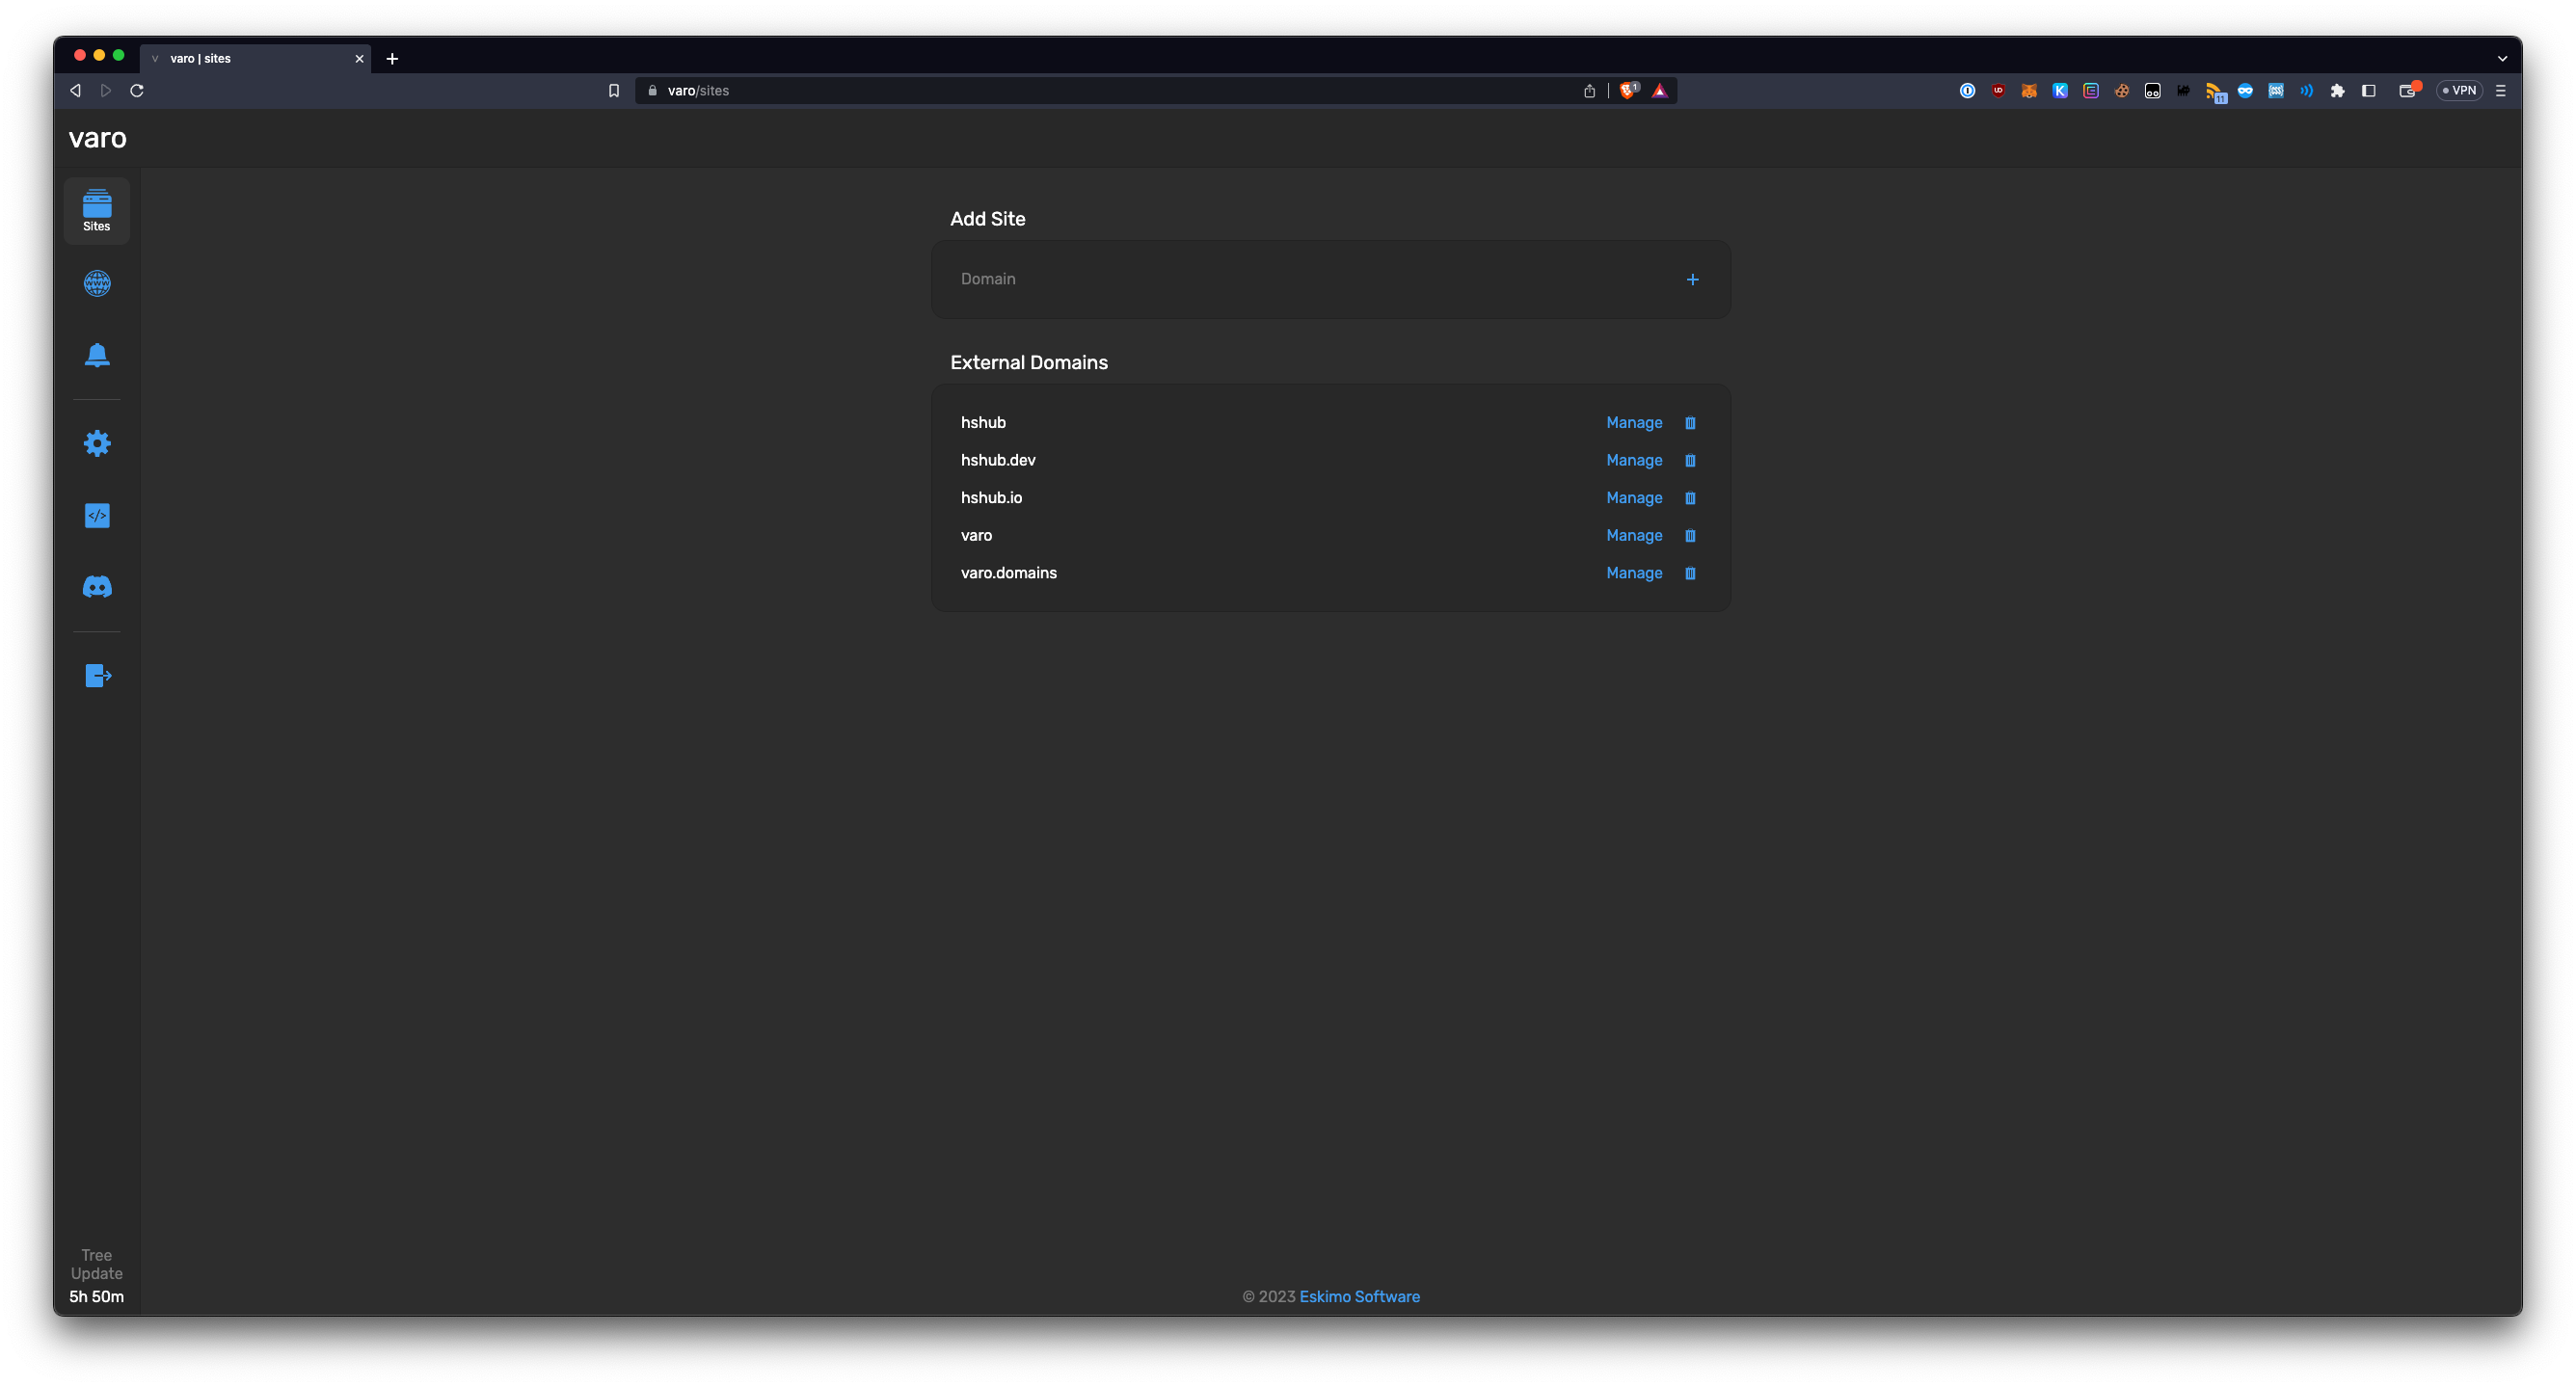Click the logout icon in sidebar

click(97, 676)
